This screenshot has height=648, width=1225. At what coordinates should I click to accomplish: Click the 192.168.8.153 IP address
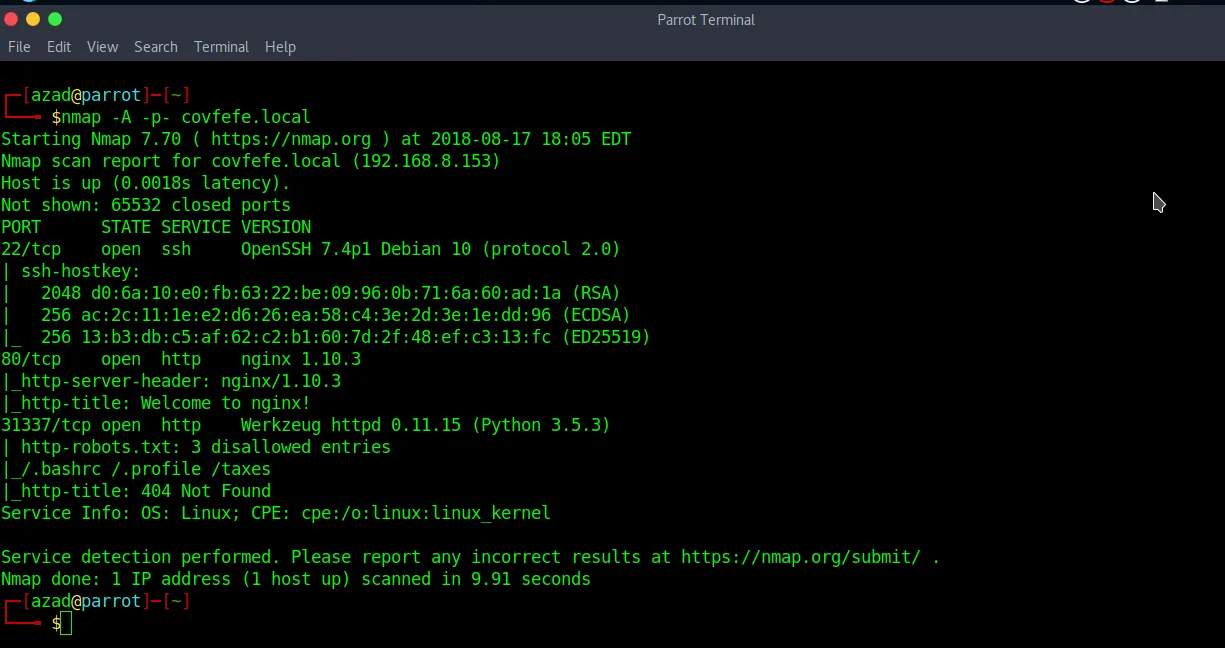pos(426,161)
